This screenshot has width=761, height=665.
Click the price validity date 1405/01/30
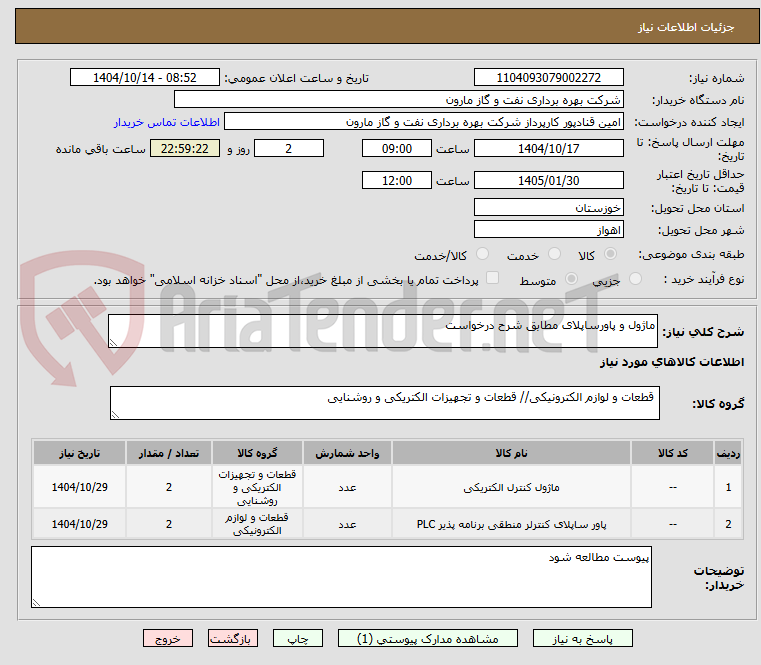548,181
